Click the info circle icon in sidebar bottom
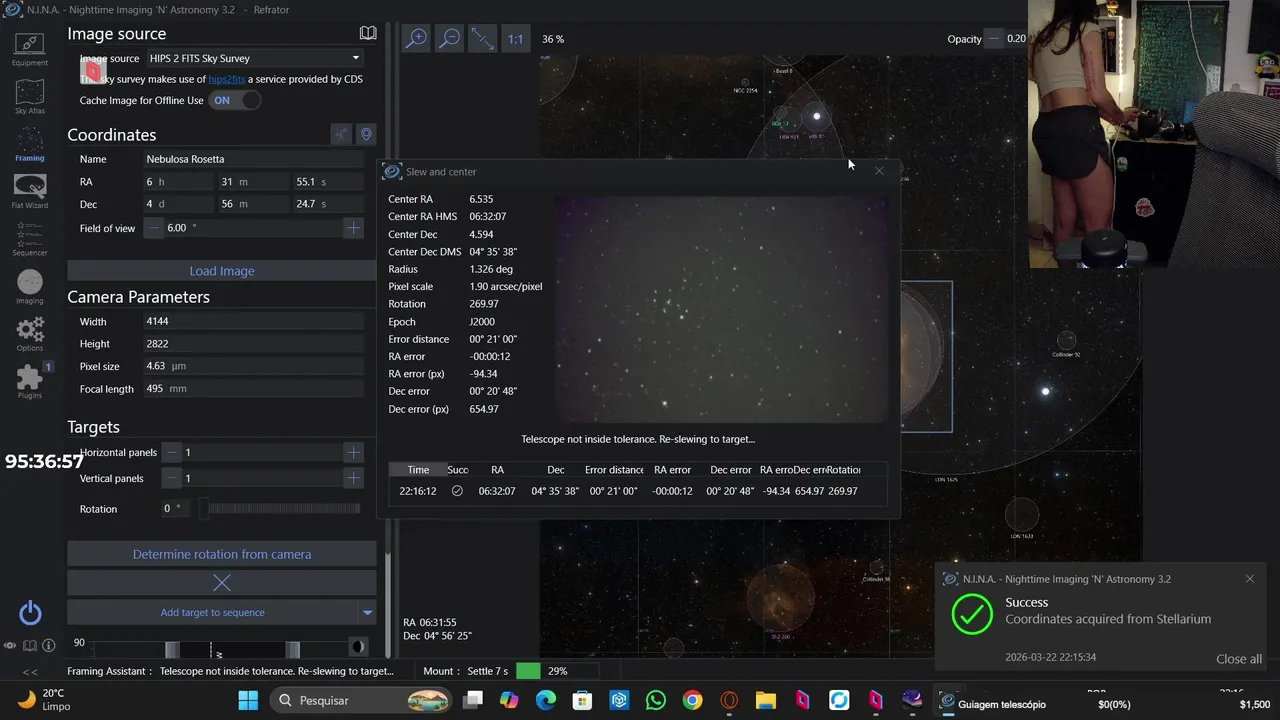This screenshot has width=1280, height=720. click(x=48, y=646)
